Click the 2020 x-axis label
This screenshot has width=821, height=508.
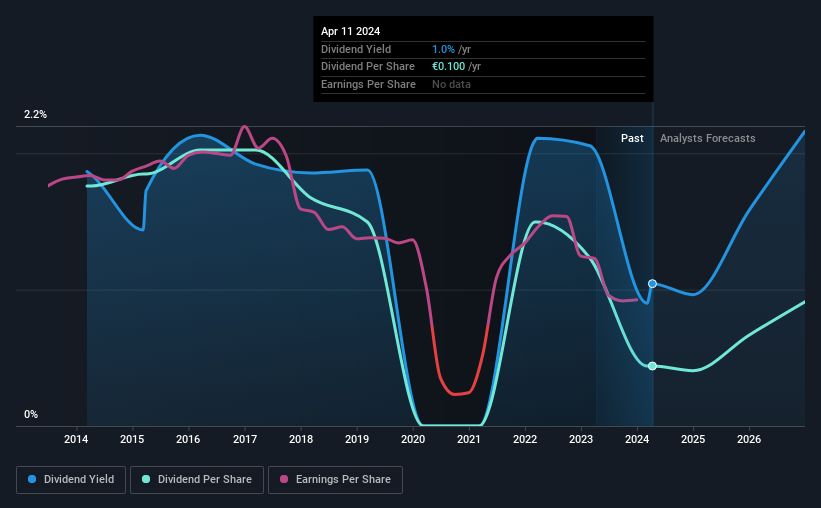(x=413, y=439)
